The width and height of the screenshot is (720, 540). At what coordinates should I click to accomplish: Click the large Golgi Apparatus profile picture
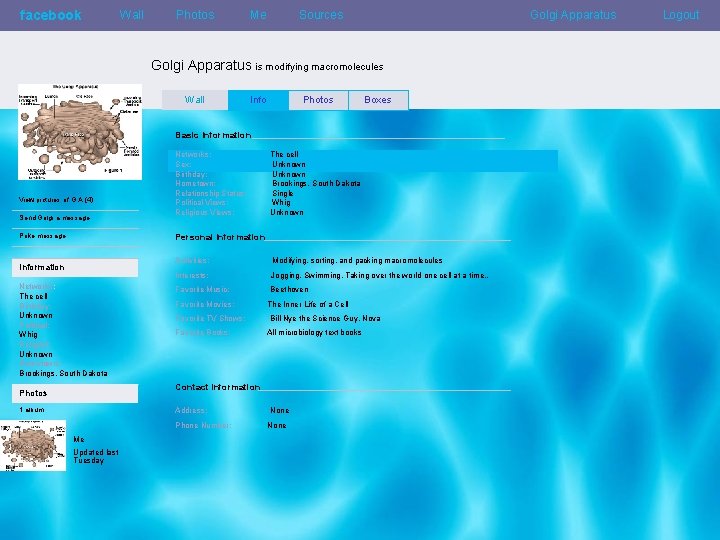coord(80,132)
